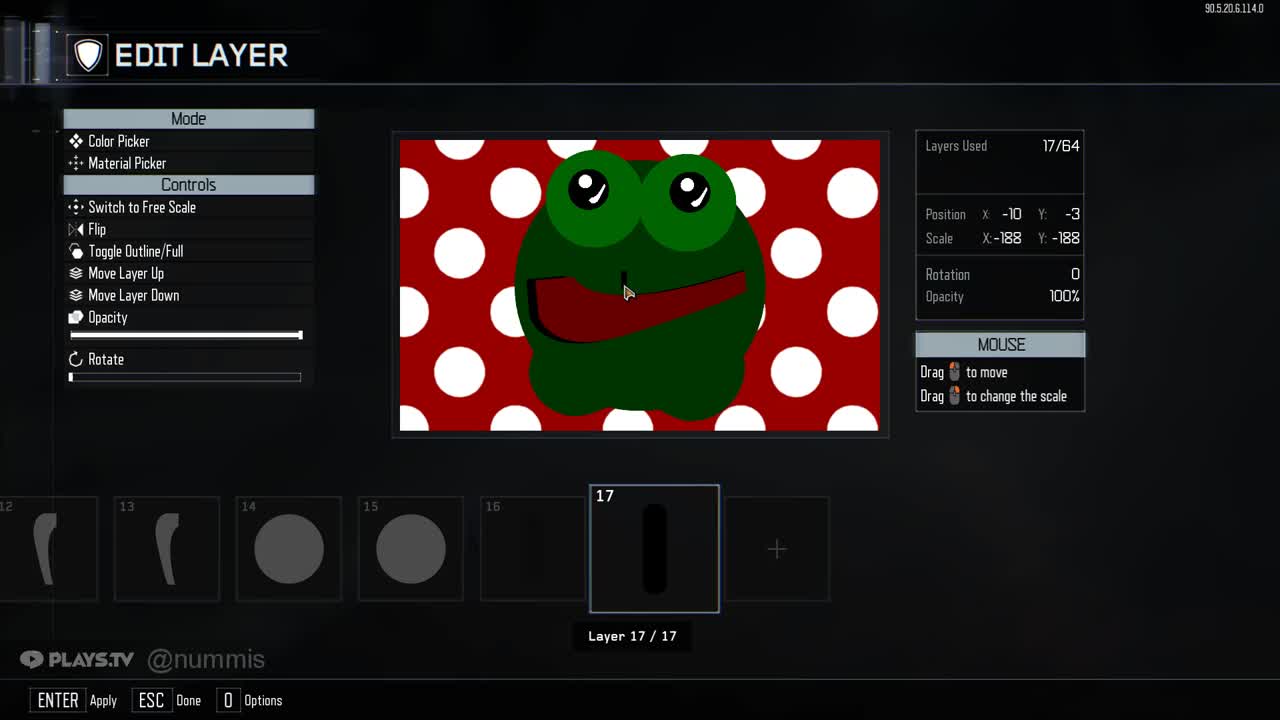Click the Rotate slider bar
Viewport: 1280px width, 720px height.
click(186, 377)
